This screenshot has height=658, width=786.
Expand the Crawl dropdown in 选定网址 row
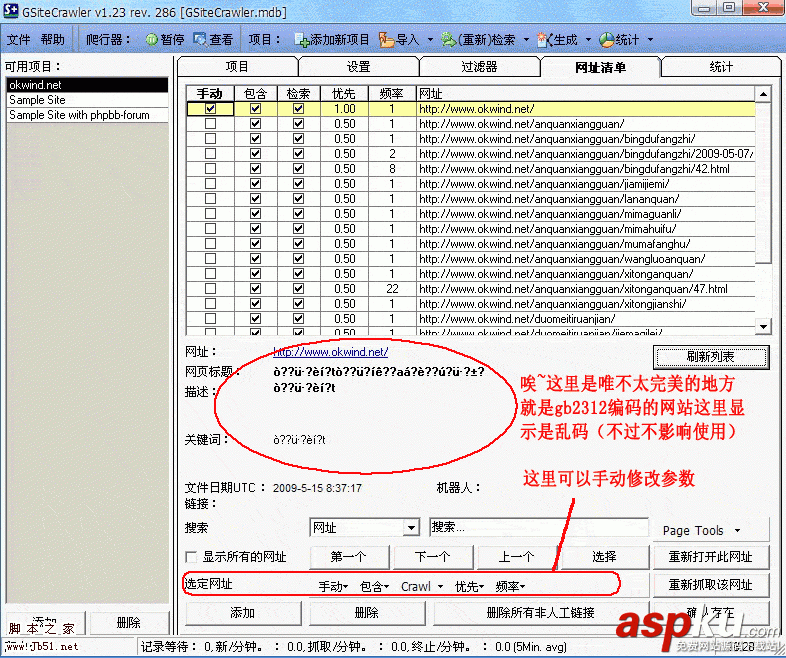coord(422,586)
